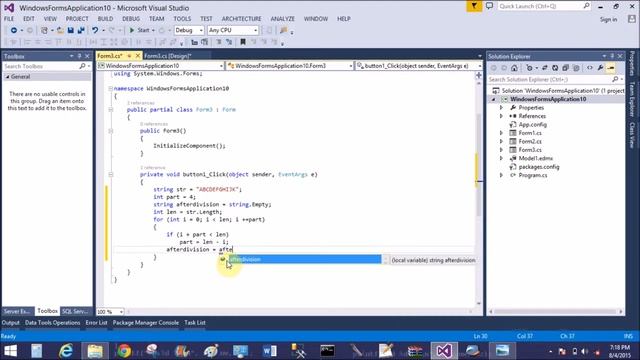Open the PROJECT menu
Image resolution: width=640 pixels, height=360 pixels.
77,19
